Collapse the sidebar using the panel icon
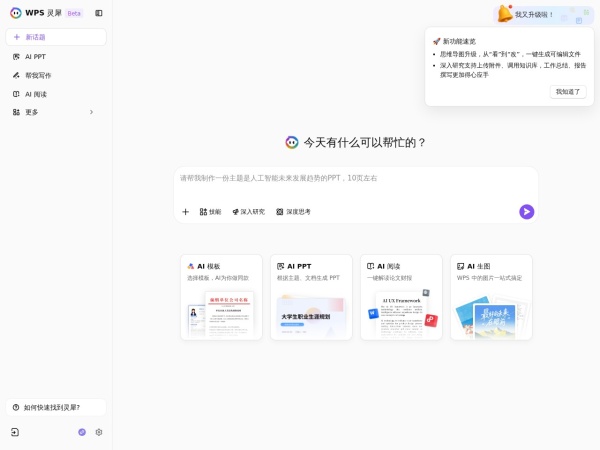The height and width of the screenshot is (450, 600). pos(99,13)
